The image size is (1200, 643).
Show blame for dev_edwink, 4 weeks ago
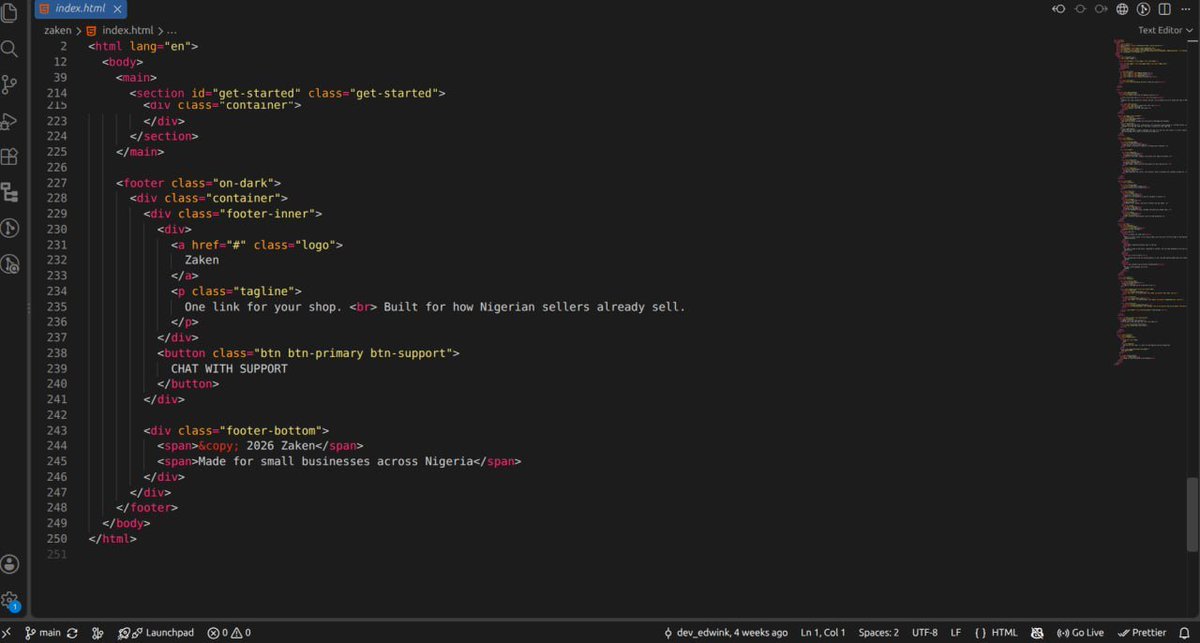[x=725, y=632]
